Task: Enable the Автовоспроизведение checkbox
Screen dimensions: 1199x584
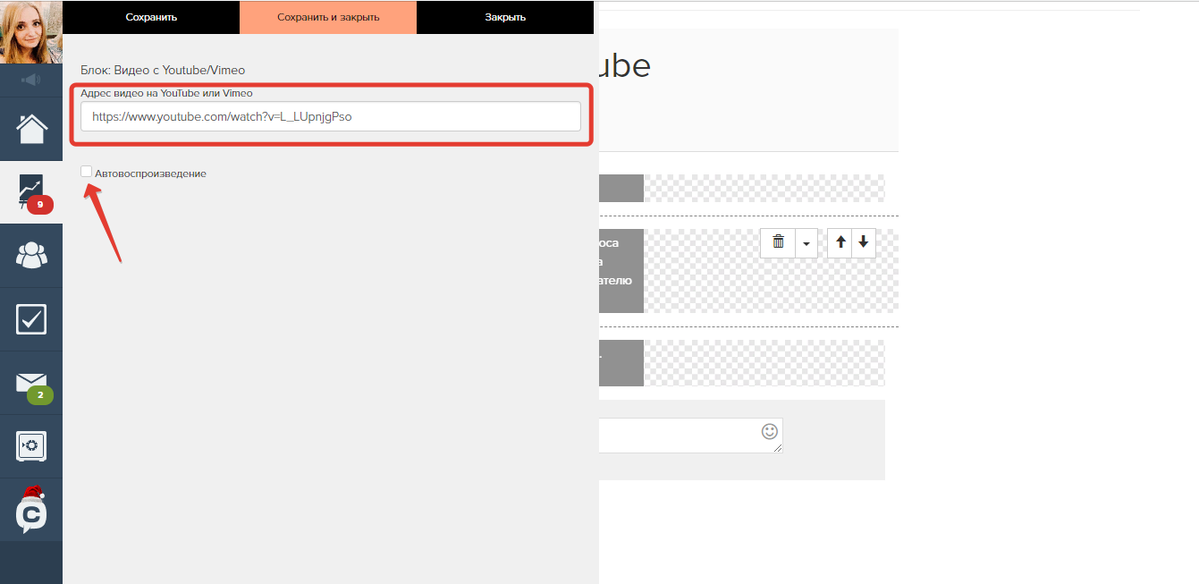Action: click(x=86, y=172)
